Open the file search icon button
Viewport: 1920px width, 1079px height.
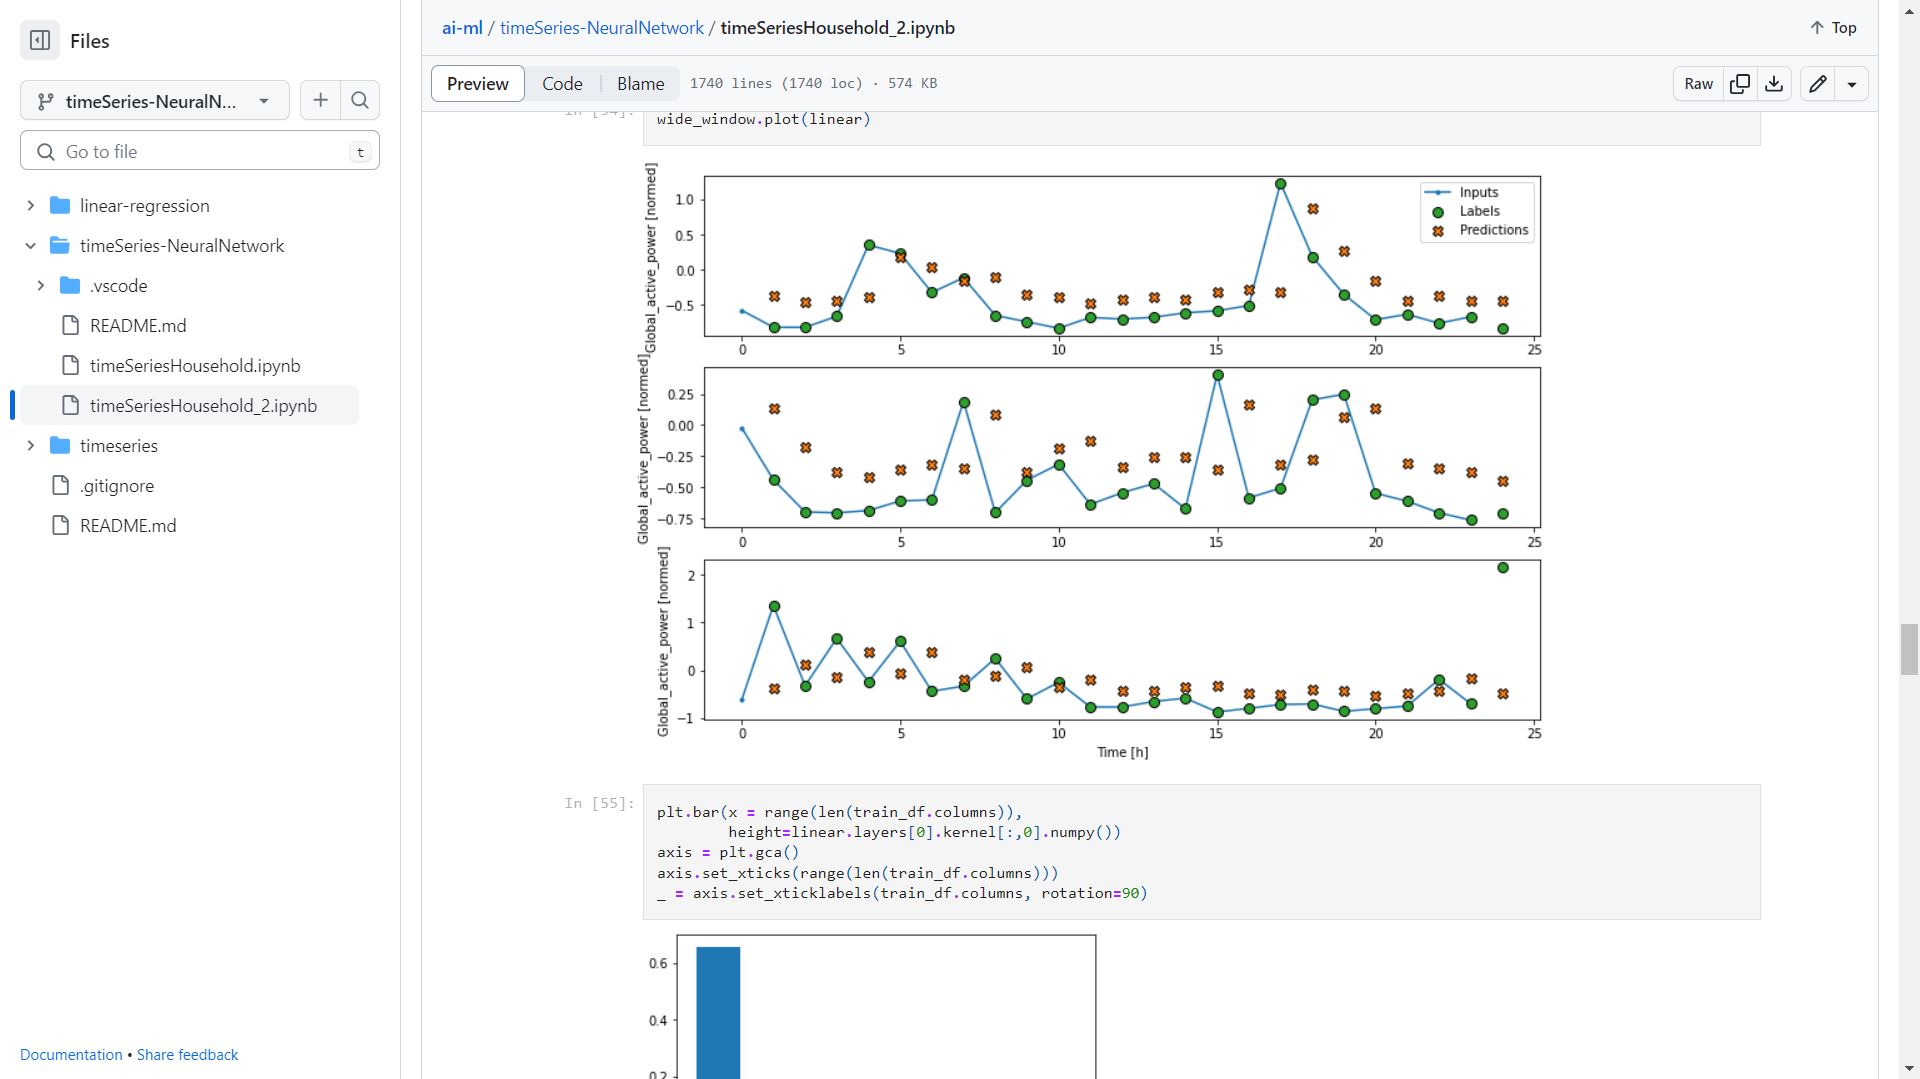pyautogui.click(x=360, y=100)
